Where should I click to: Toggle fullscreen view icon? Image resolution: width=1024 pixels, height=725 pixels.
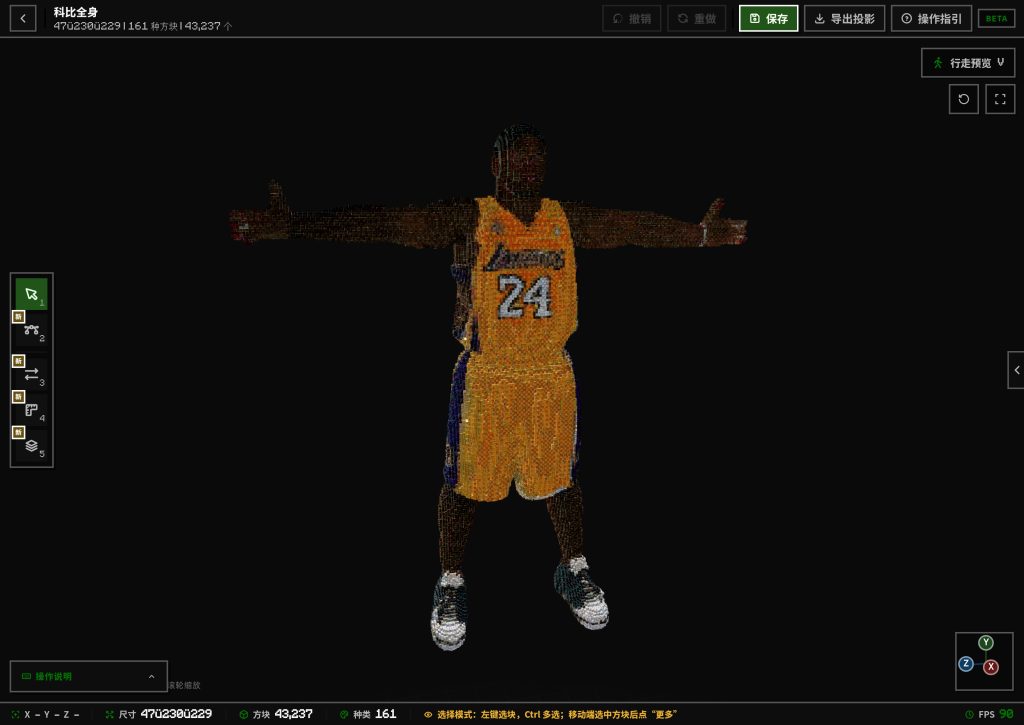(1000, 99)
